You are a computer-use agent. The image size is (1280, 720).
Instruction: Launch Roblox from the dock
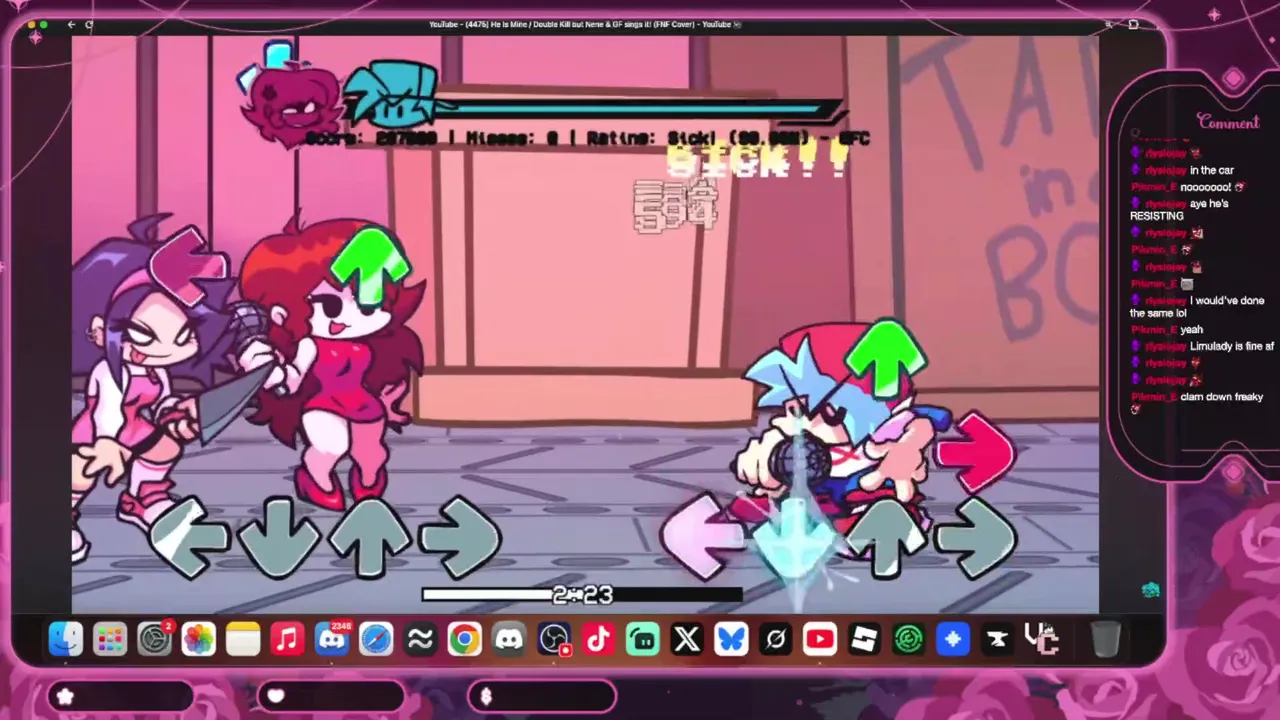(x=863, y=639)
